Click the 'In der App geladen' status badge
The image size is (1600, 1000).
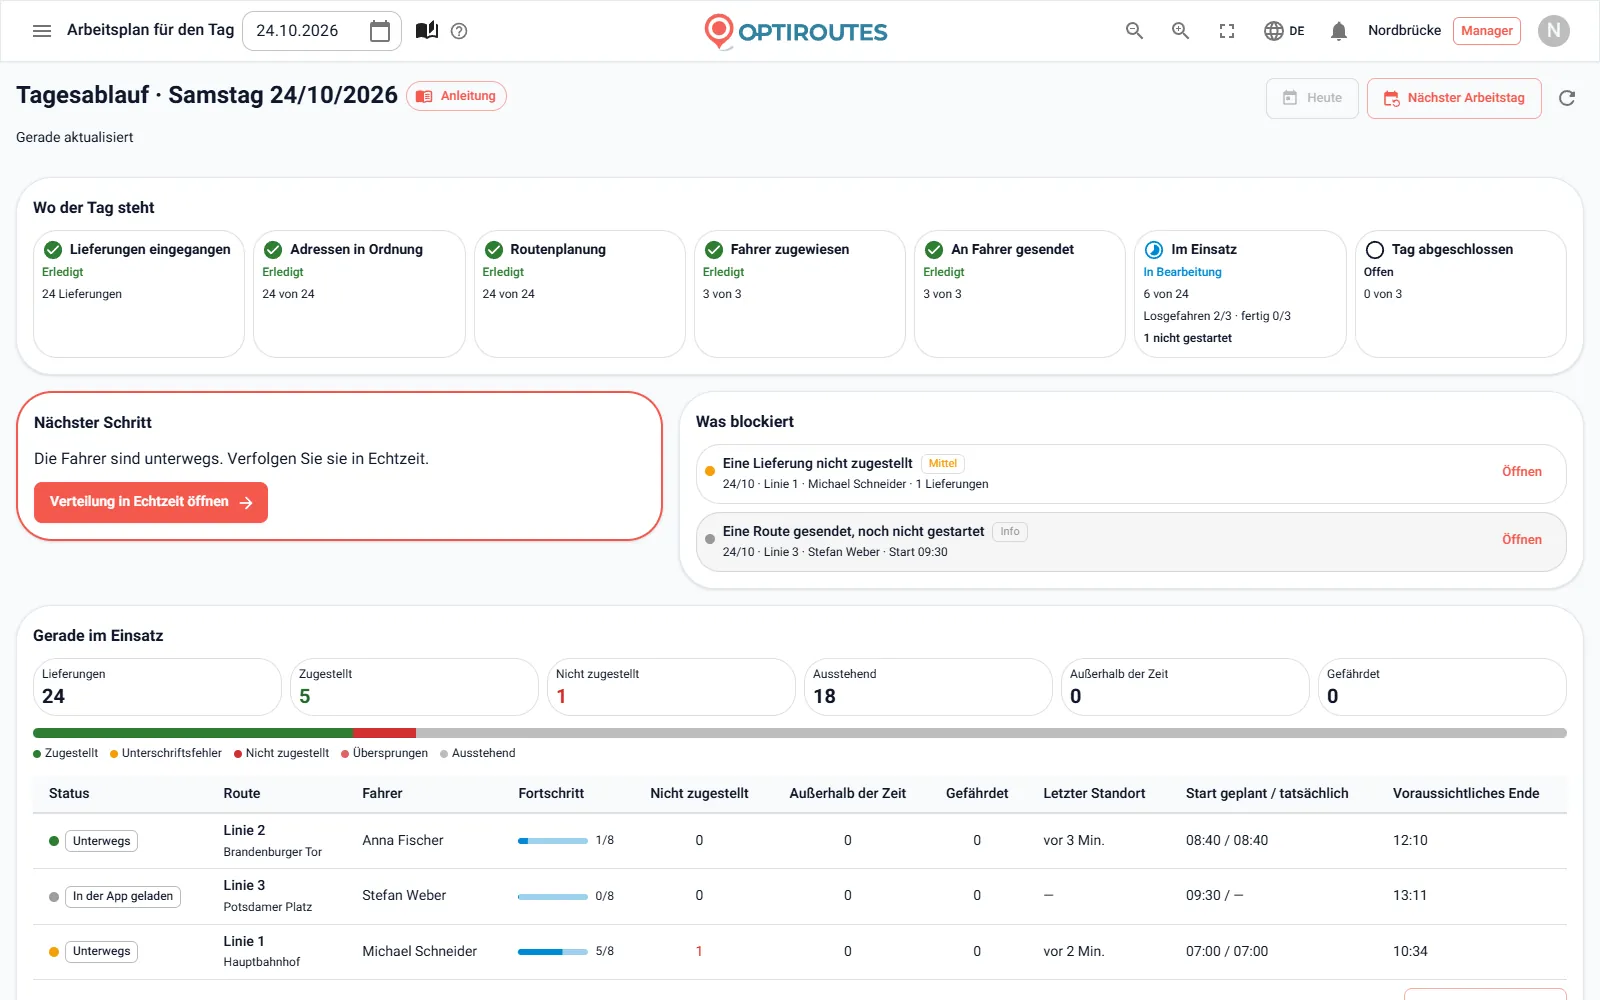coord(123,896)
